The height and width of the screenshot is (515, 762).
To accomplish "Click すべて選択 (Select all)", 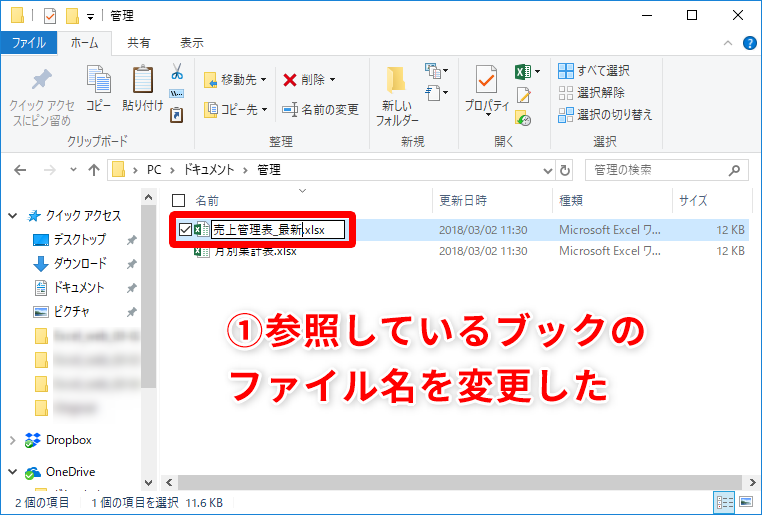I will (x=594, y=71).
